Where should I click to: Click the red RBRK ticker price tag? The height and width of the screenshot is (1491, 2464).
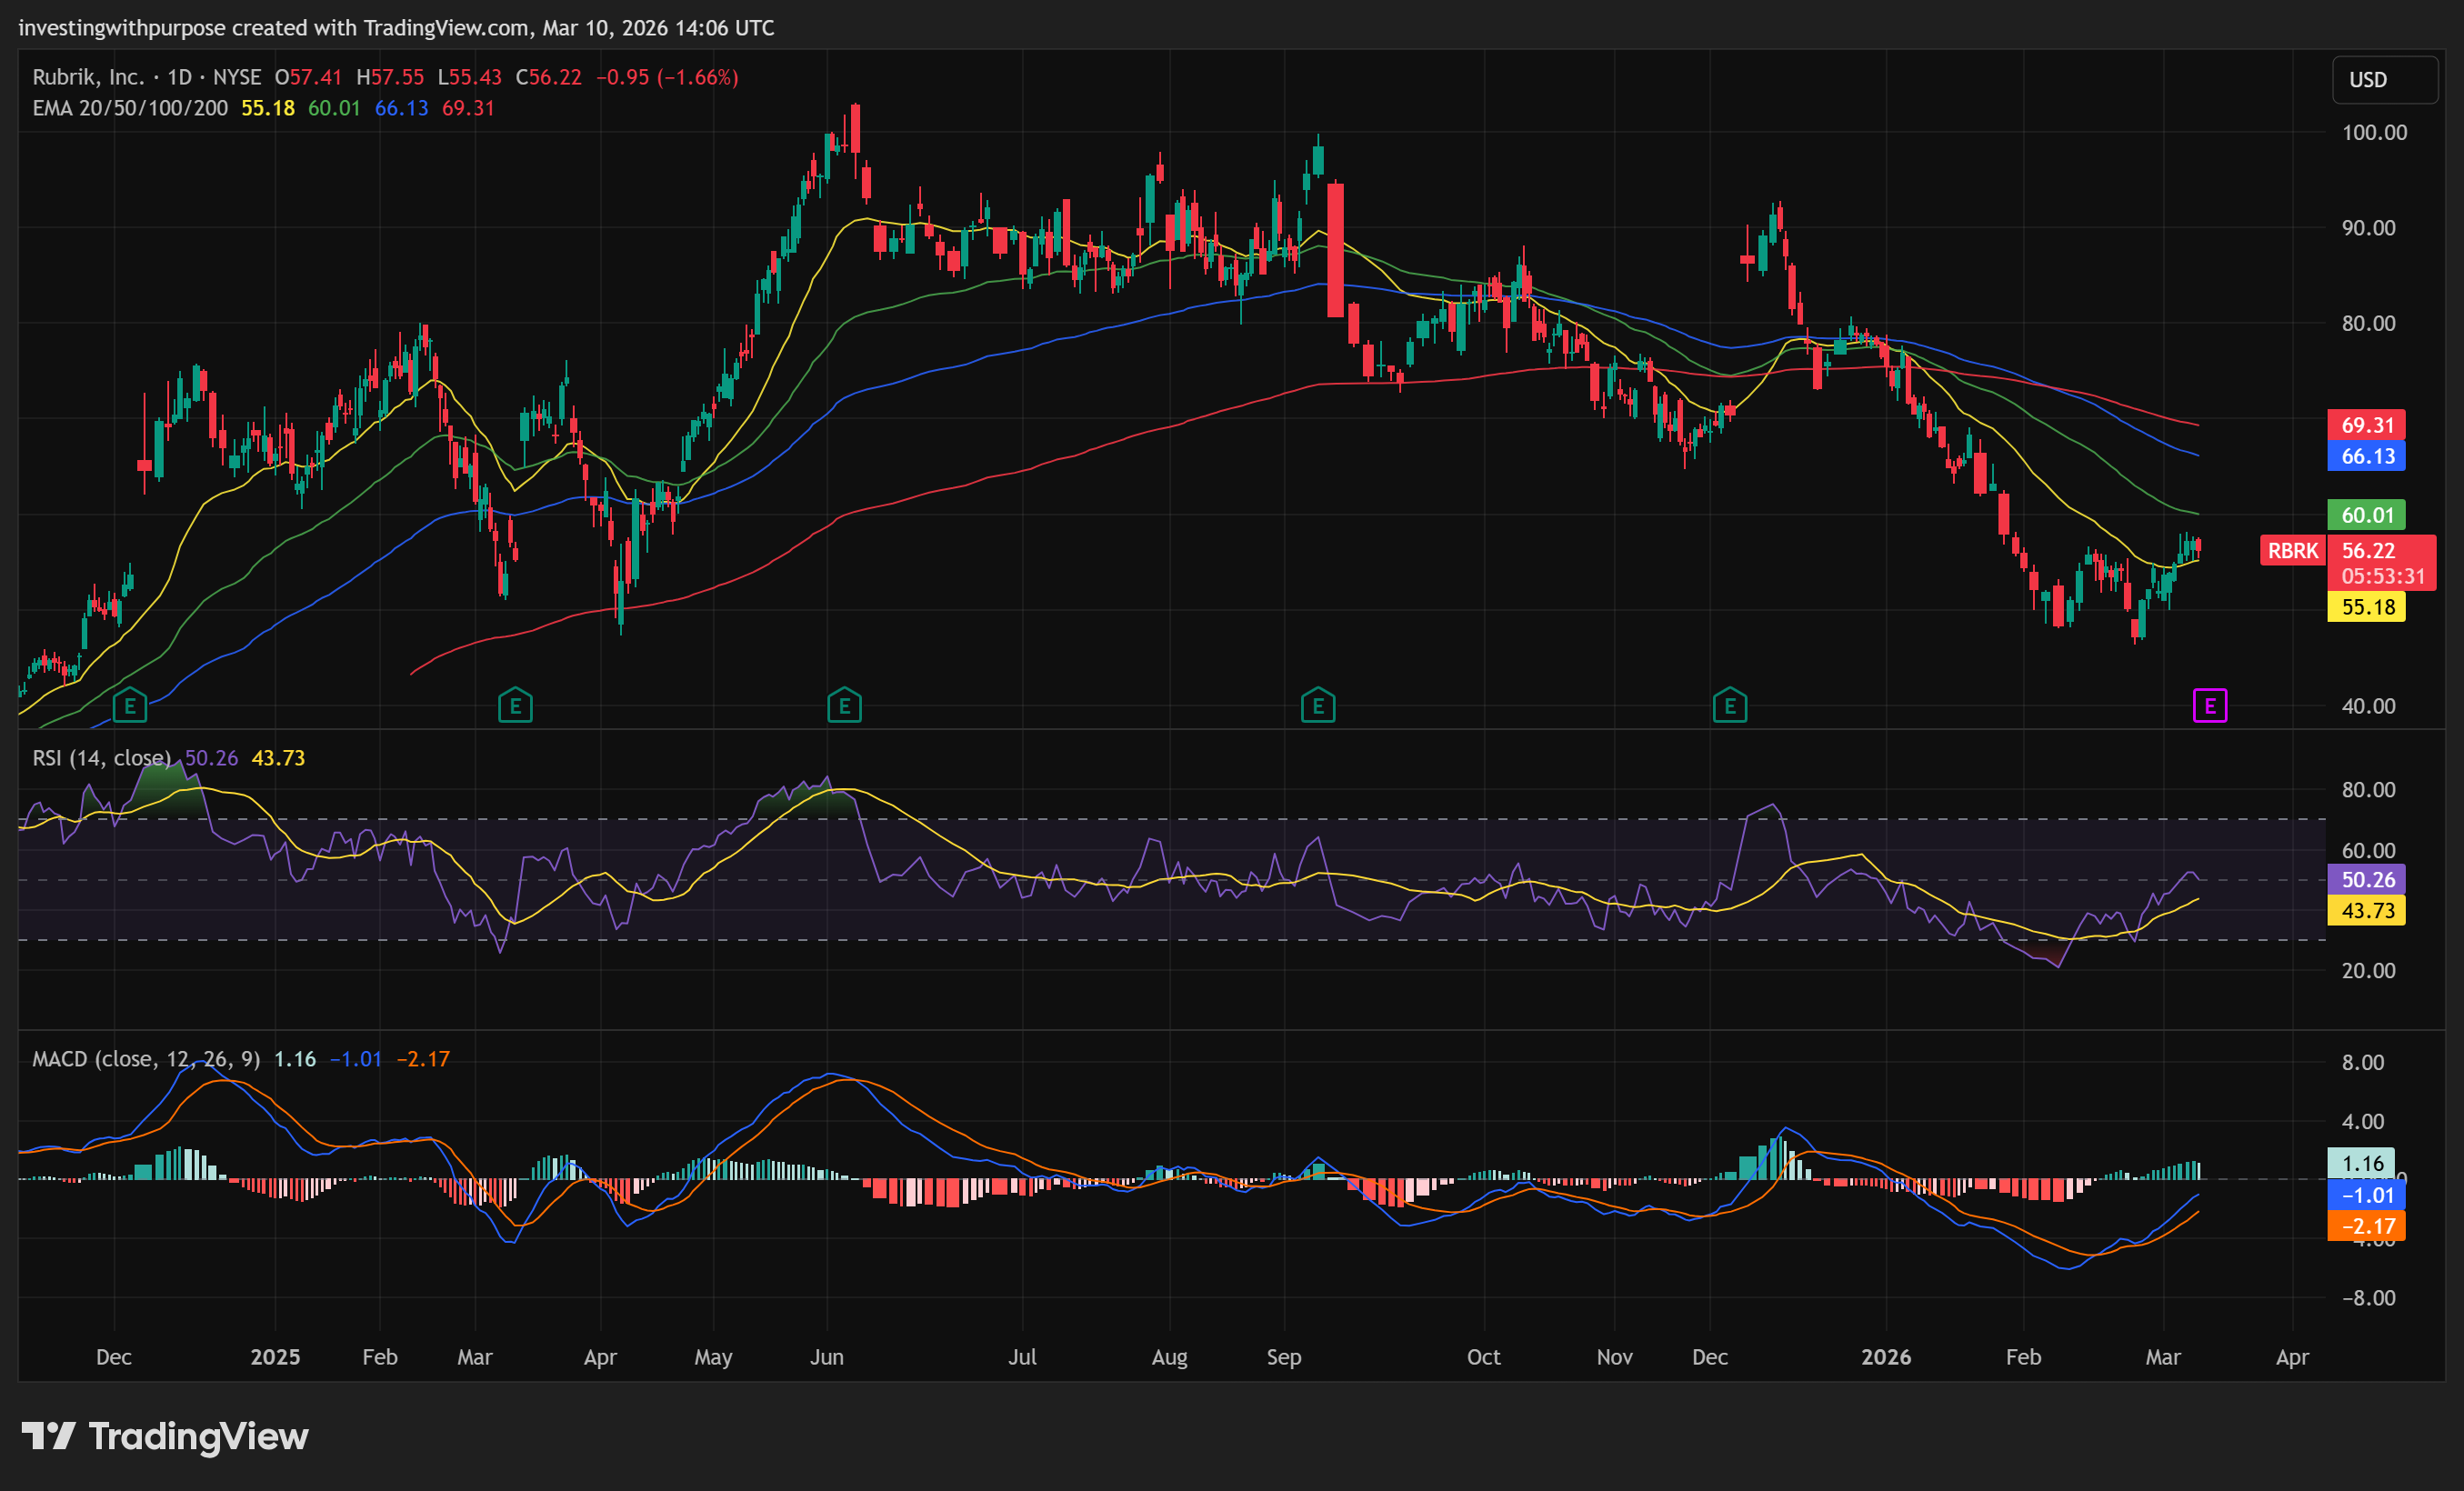[2292, 551]
